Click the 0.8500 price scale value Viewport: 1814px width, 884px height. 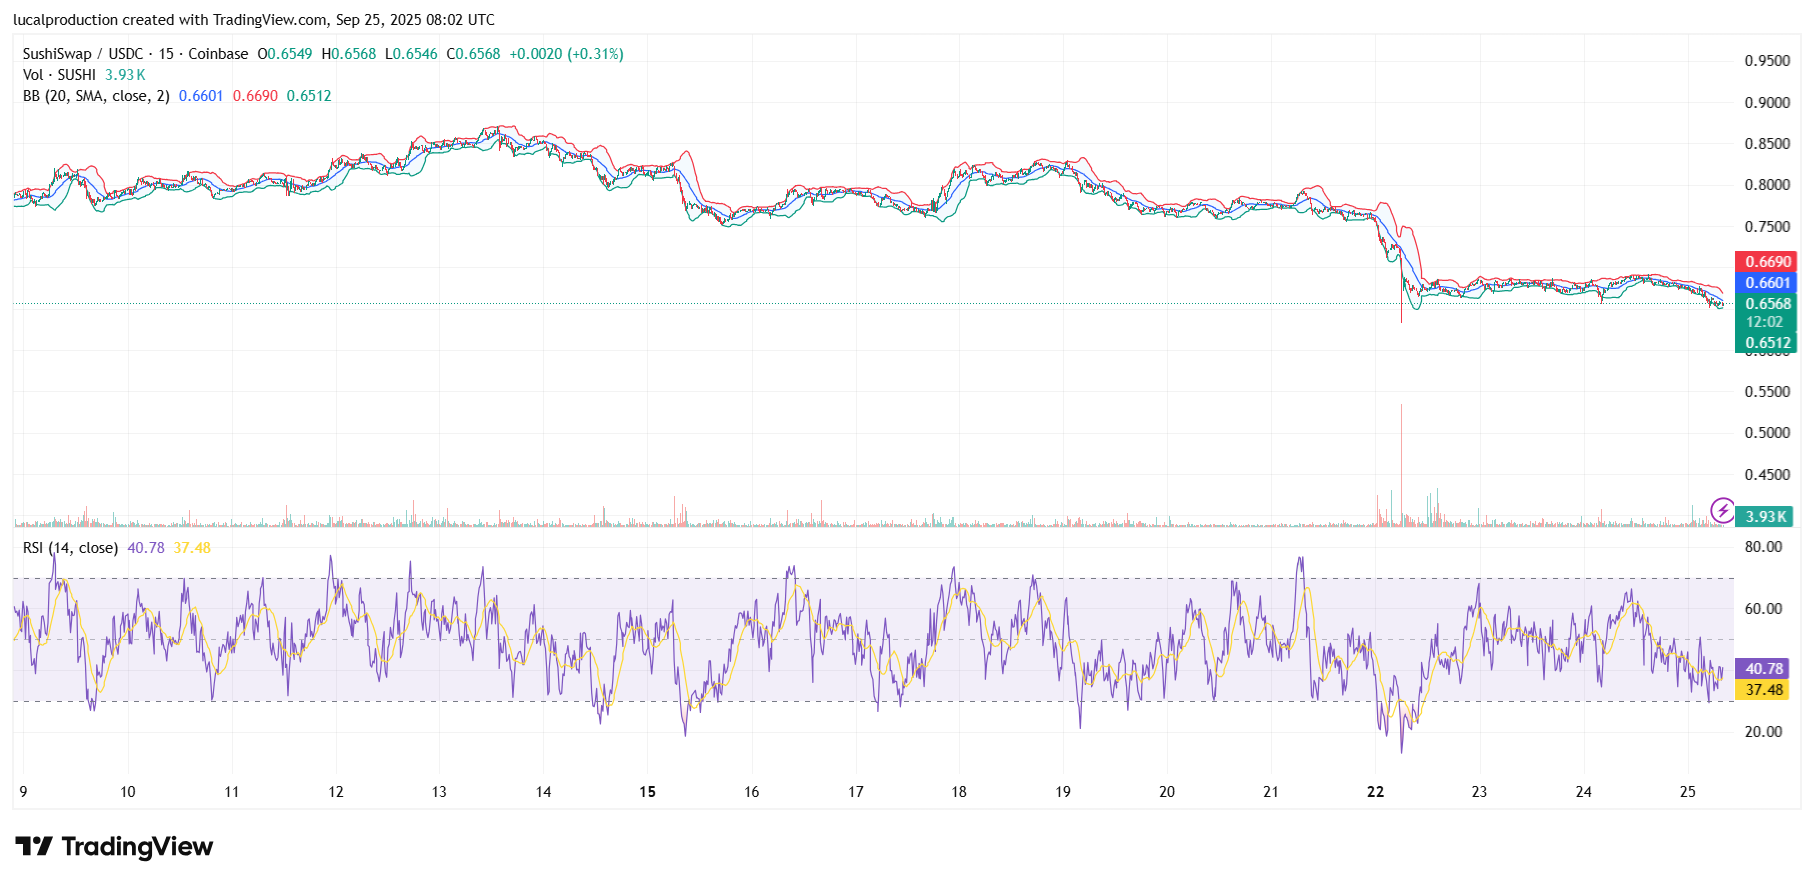point(1767,144)
